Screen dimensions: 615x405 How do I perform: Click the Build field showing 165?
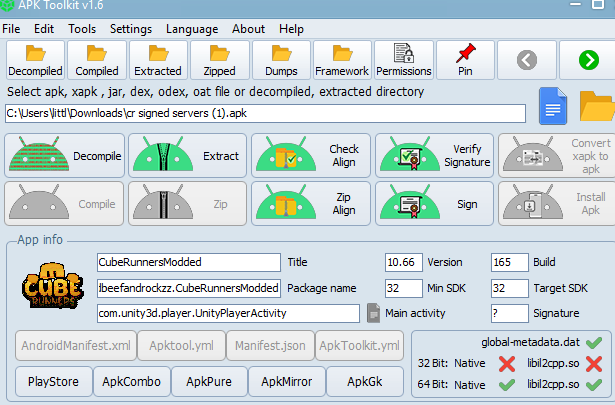pyautogui.click(x=509, y=262)
